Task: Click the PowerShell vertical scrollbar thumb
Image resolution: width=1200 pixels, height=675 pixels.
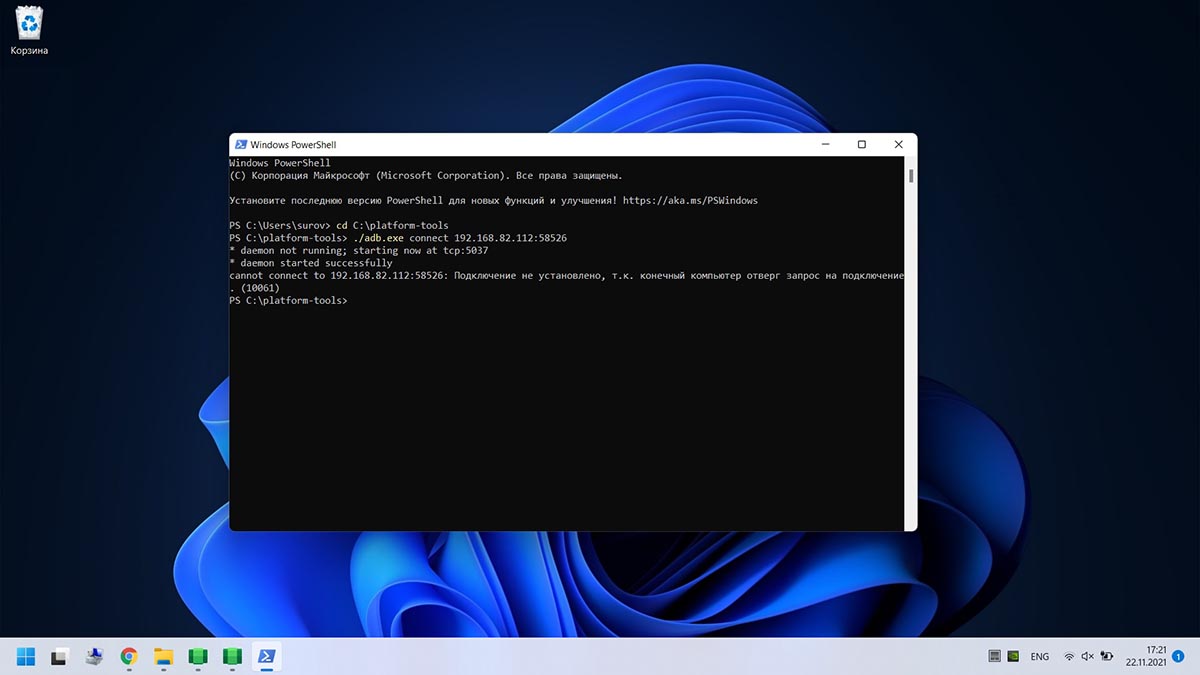Action: [x=910, y=176]
